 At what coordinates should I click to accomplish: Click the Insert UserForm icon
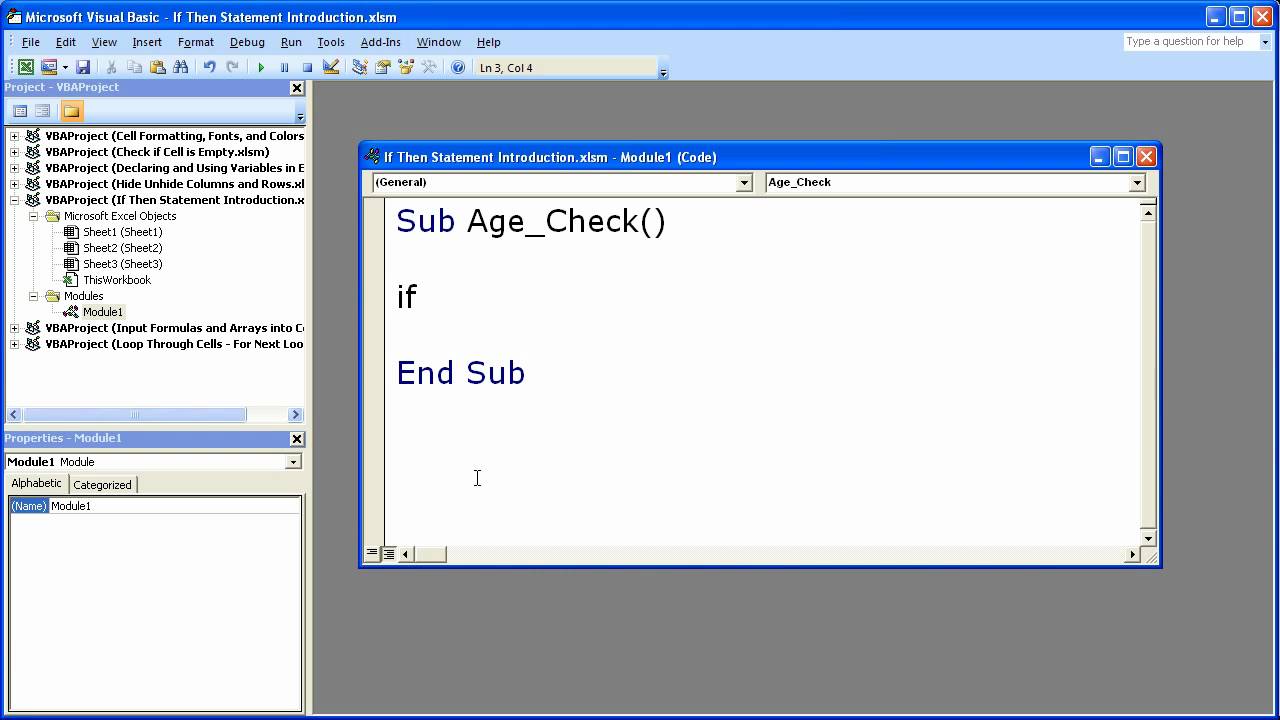point(48,67)
